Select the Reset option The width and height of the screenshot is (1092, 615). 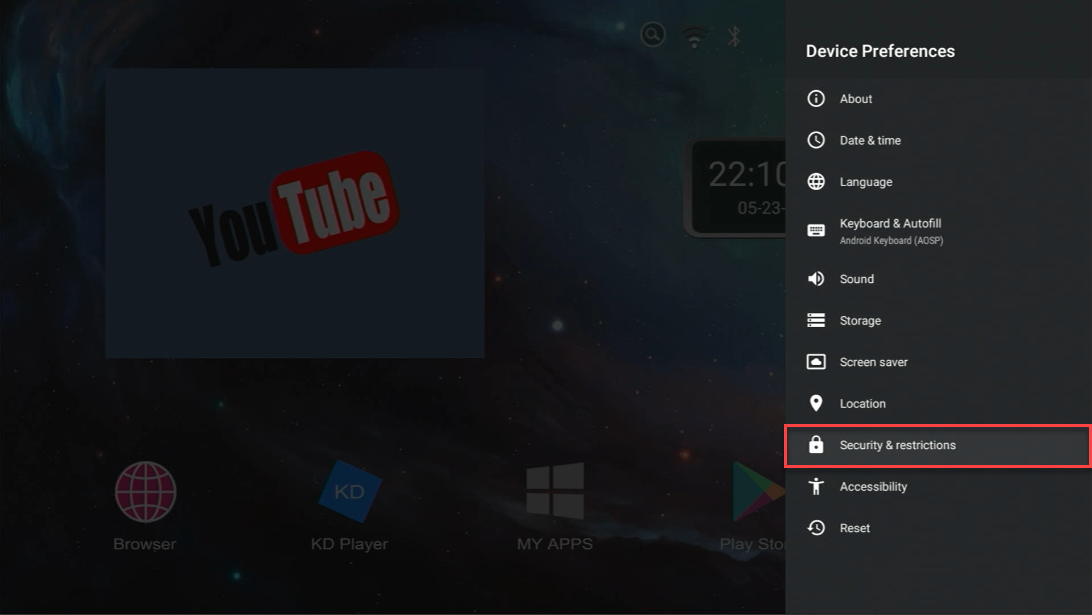(938, 528)
